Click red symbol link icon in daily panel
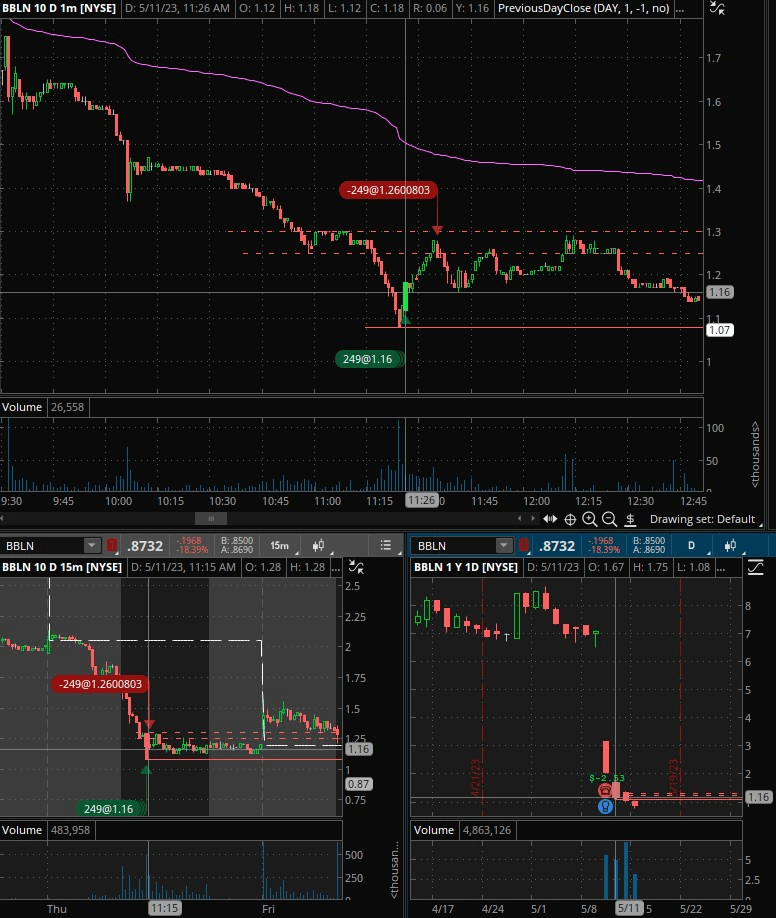This screenshot has height=918, width=776. click(524, 546)
